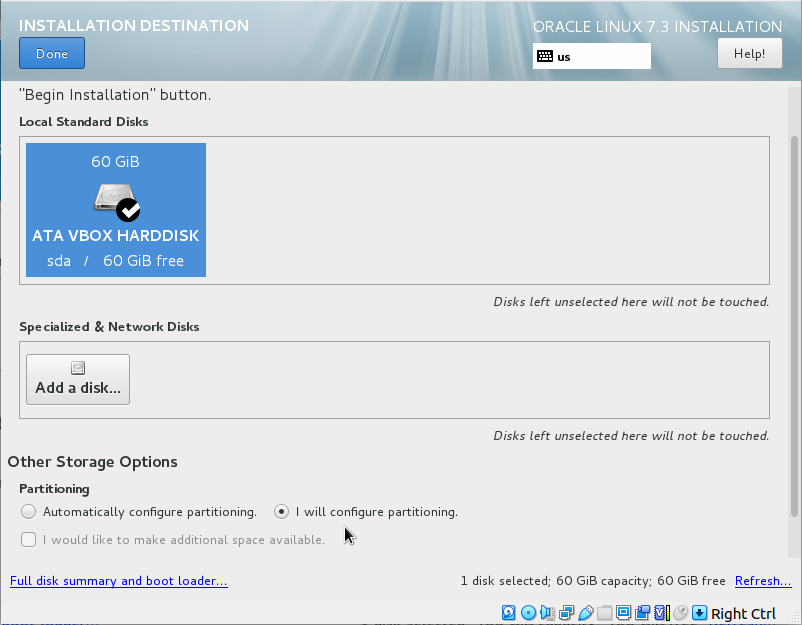Click VirtualBox USB devices status icon
The height and width of the screenshot is (625, 802).
586,613
